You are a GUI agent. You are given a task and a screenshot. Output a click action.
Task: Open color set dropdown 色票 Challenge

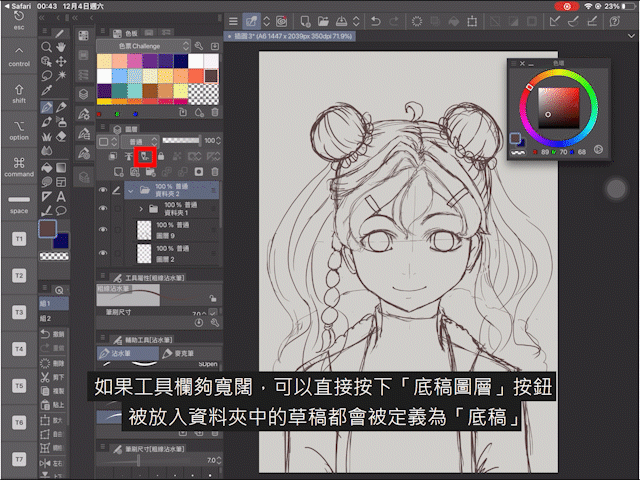tap(143, 46)
